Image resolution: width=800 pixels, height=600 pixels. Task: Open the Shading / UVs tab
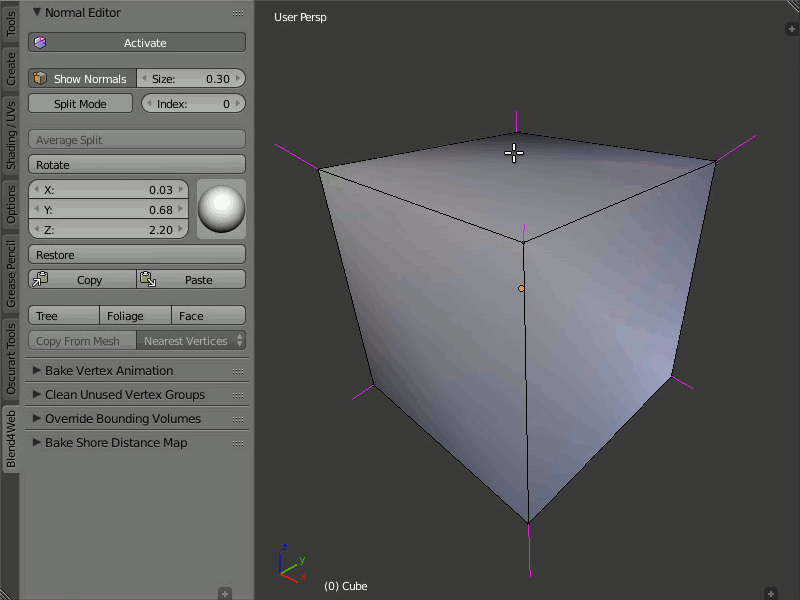click(x=11, y=134)
